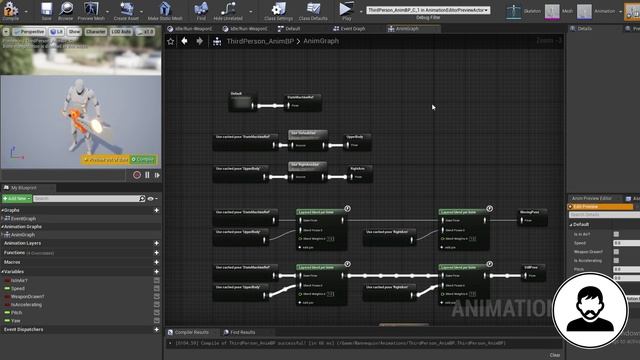Select the Anim Preview Editor tab
The height and width of the screenshot is (360, 640).
592,198
